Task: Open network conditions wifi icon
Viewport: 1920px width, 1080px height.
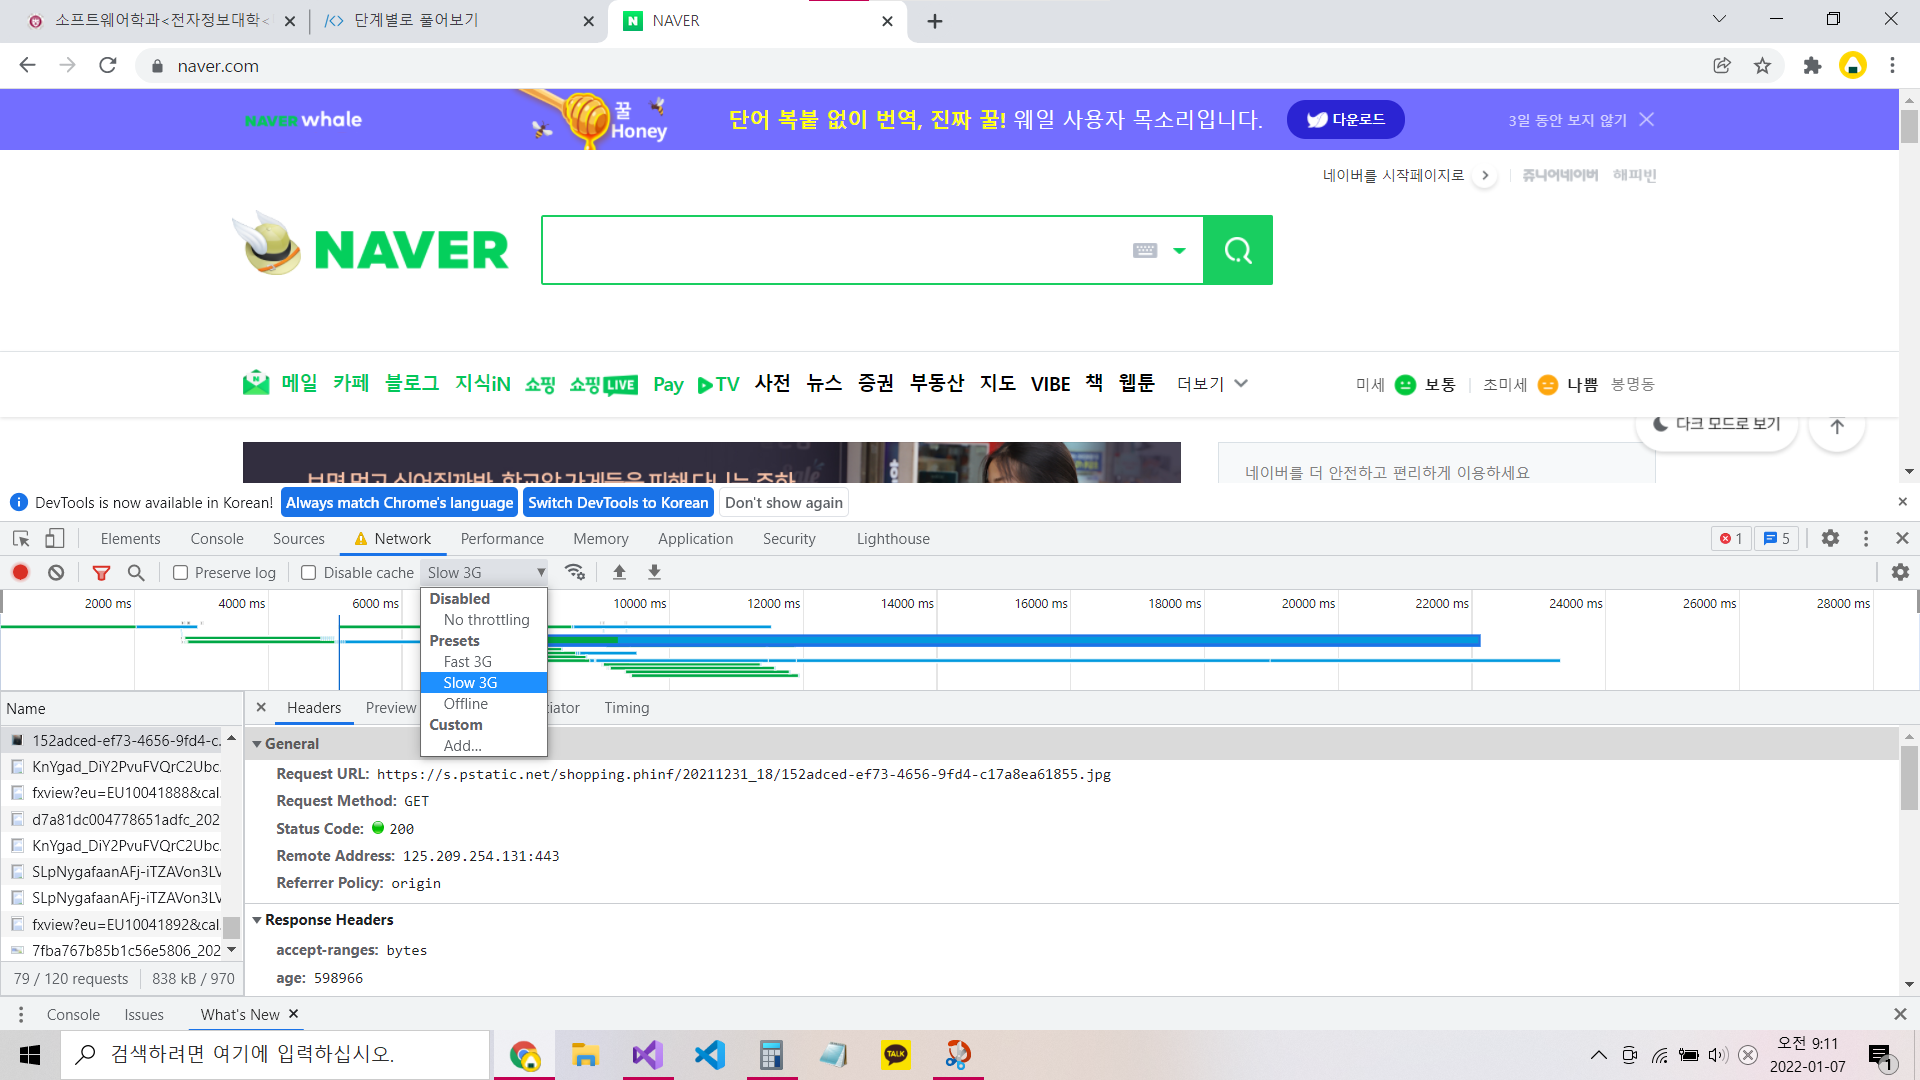Action: point(574,572)
